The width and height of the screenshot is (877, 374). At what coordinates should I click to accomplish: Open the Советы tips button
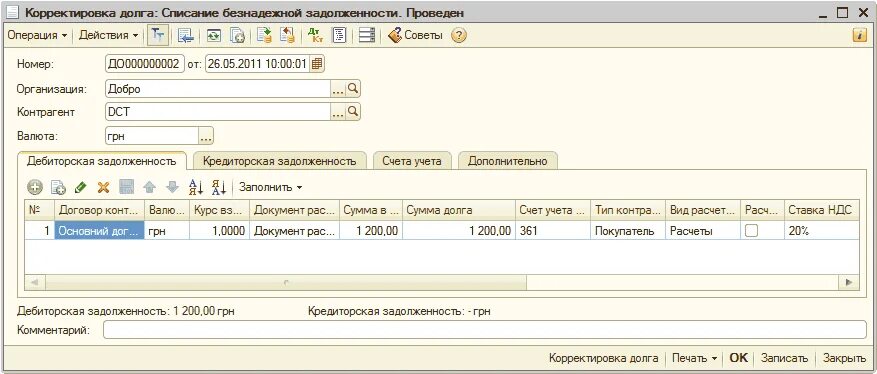point(415,35)
